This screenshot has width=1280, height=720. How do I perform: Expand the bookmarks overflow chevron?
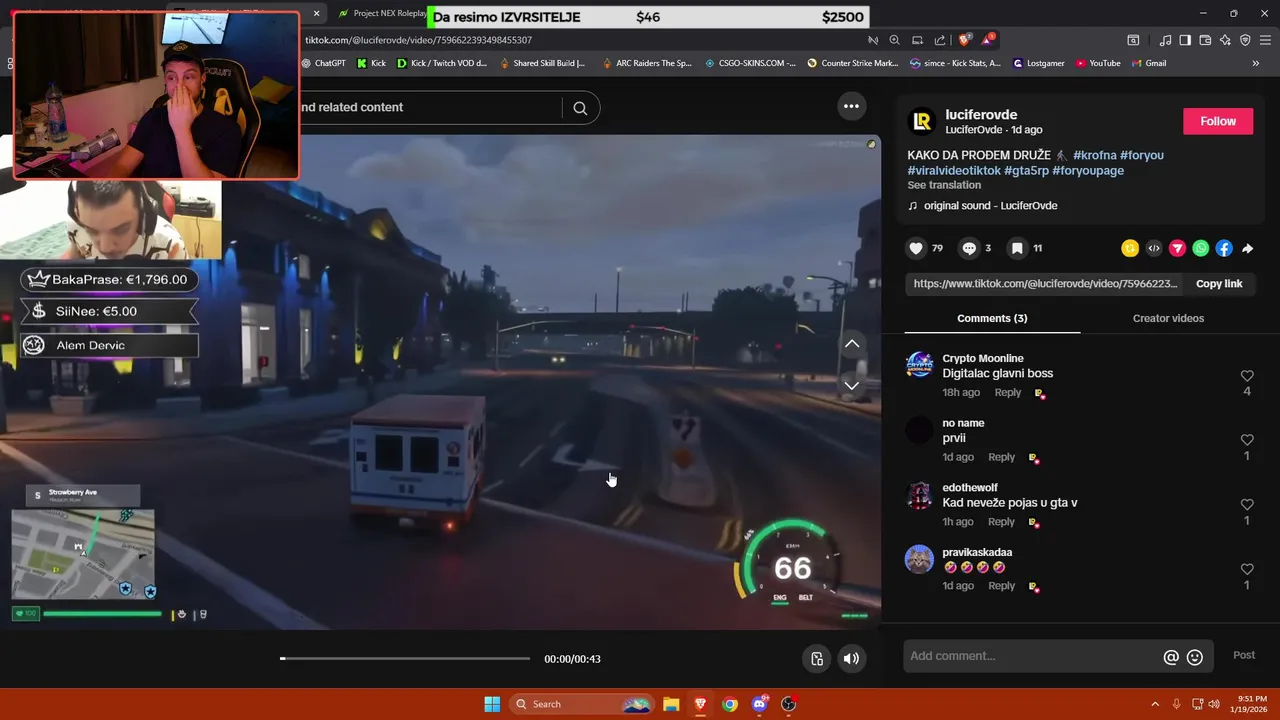[x=1255, y=63]
